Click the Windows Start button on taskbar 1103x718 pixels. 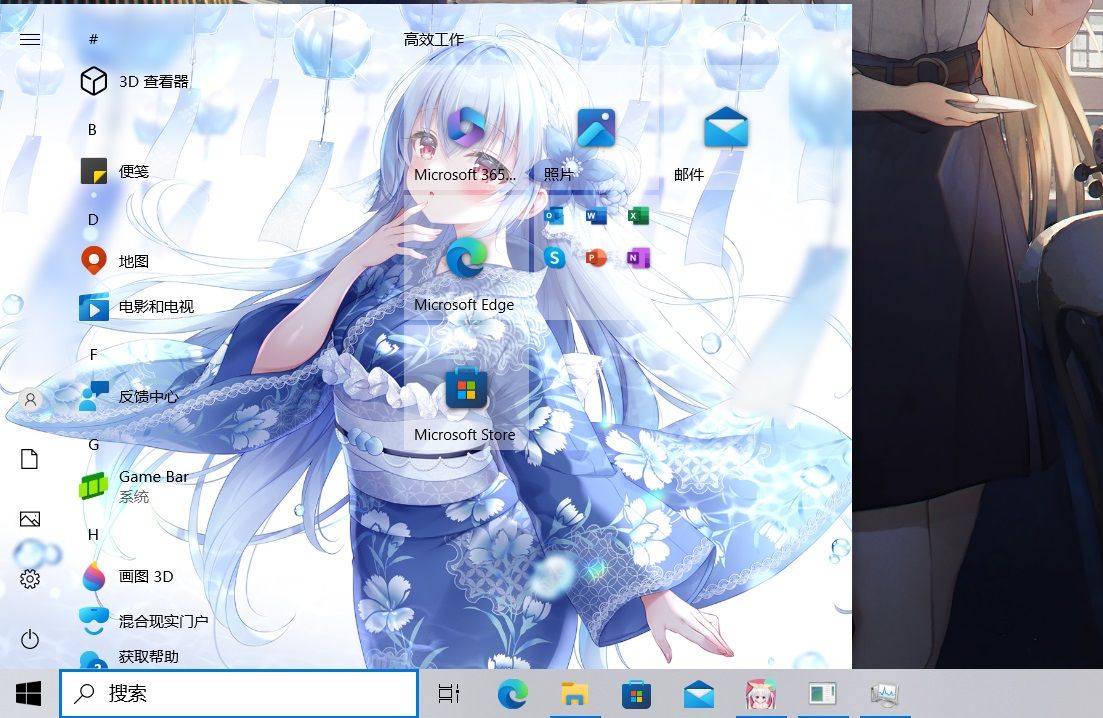coord(28,694)
